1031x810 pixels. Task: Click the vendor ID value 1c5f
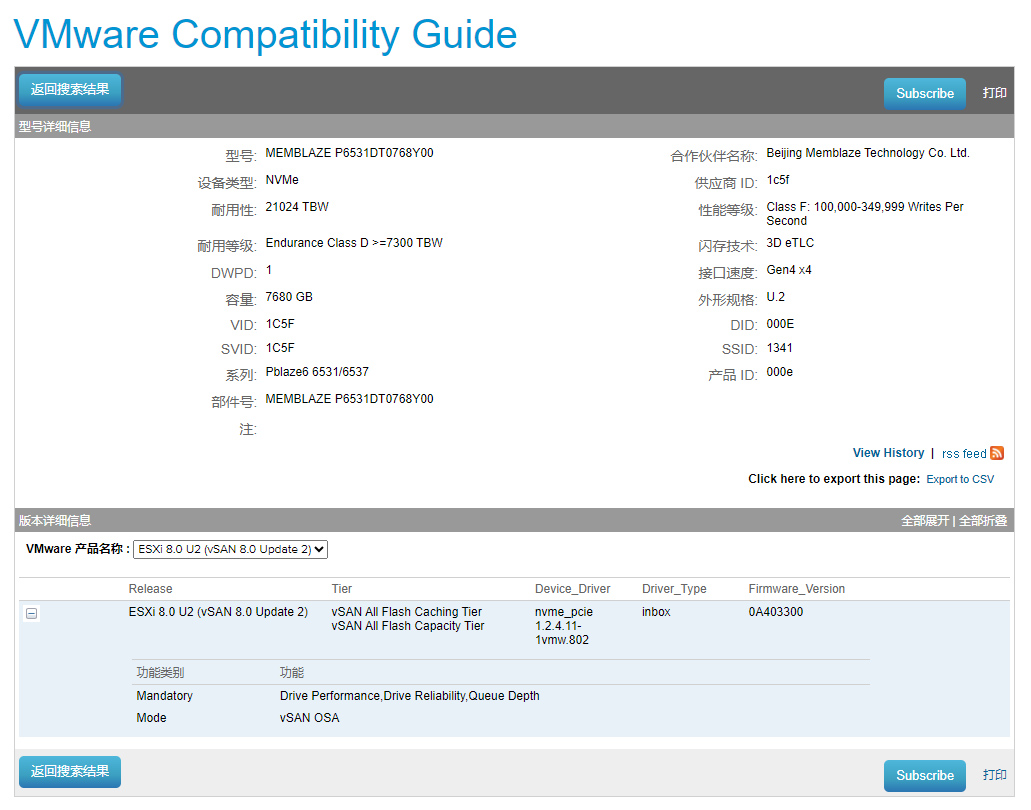(x=777, y=179)
